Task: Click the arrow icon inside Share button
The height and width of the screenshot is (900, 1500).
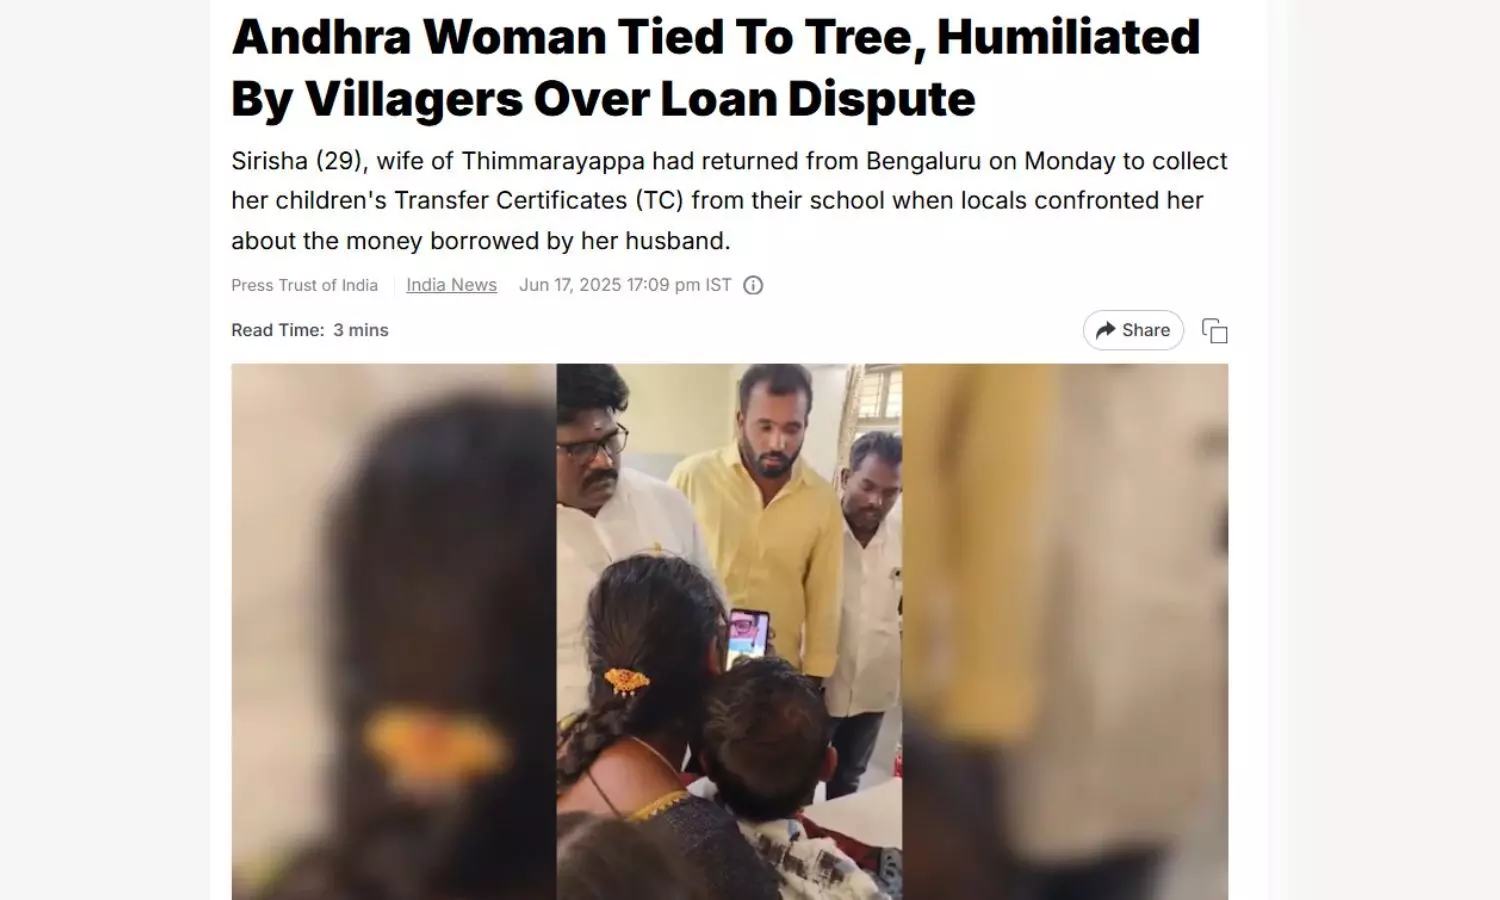Action: pos(1105,330)
